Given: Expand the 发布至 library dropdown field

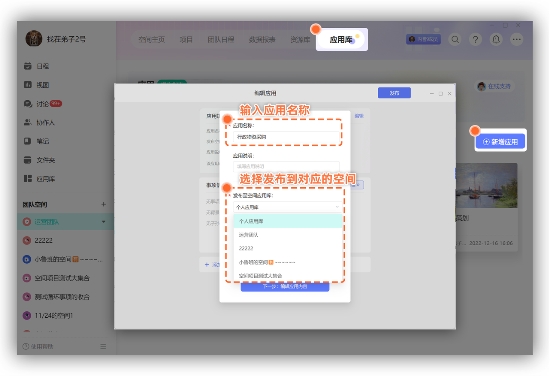Looking at the screenshot, I should (287, 207).
